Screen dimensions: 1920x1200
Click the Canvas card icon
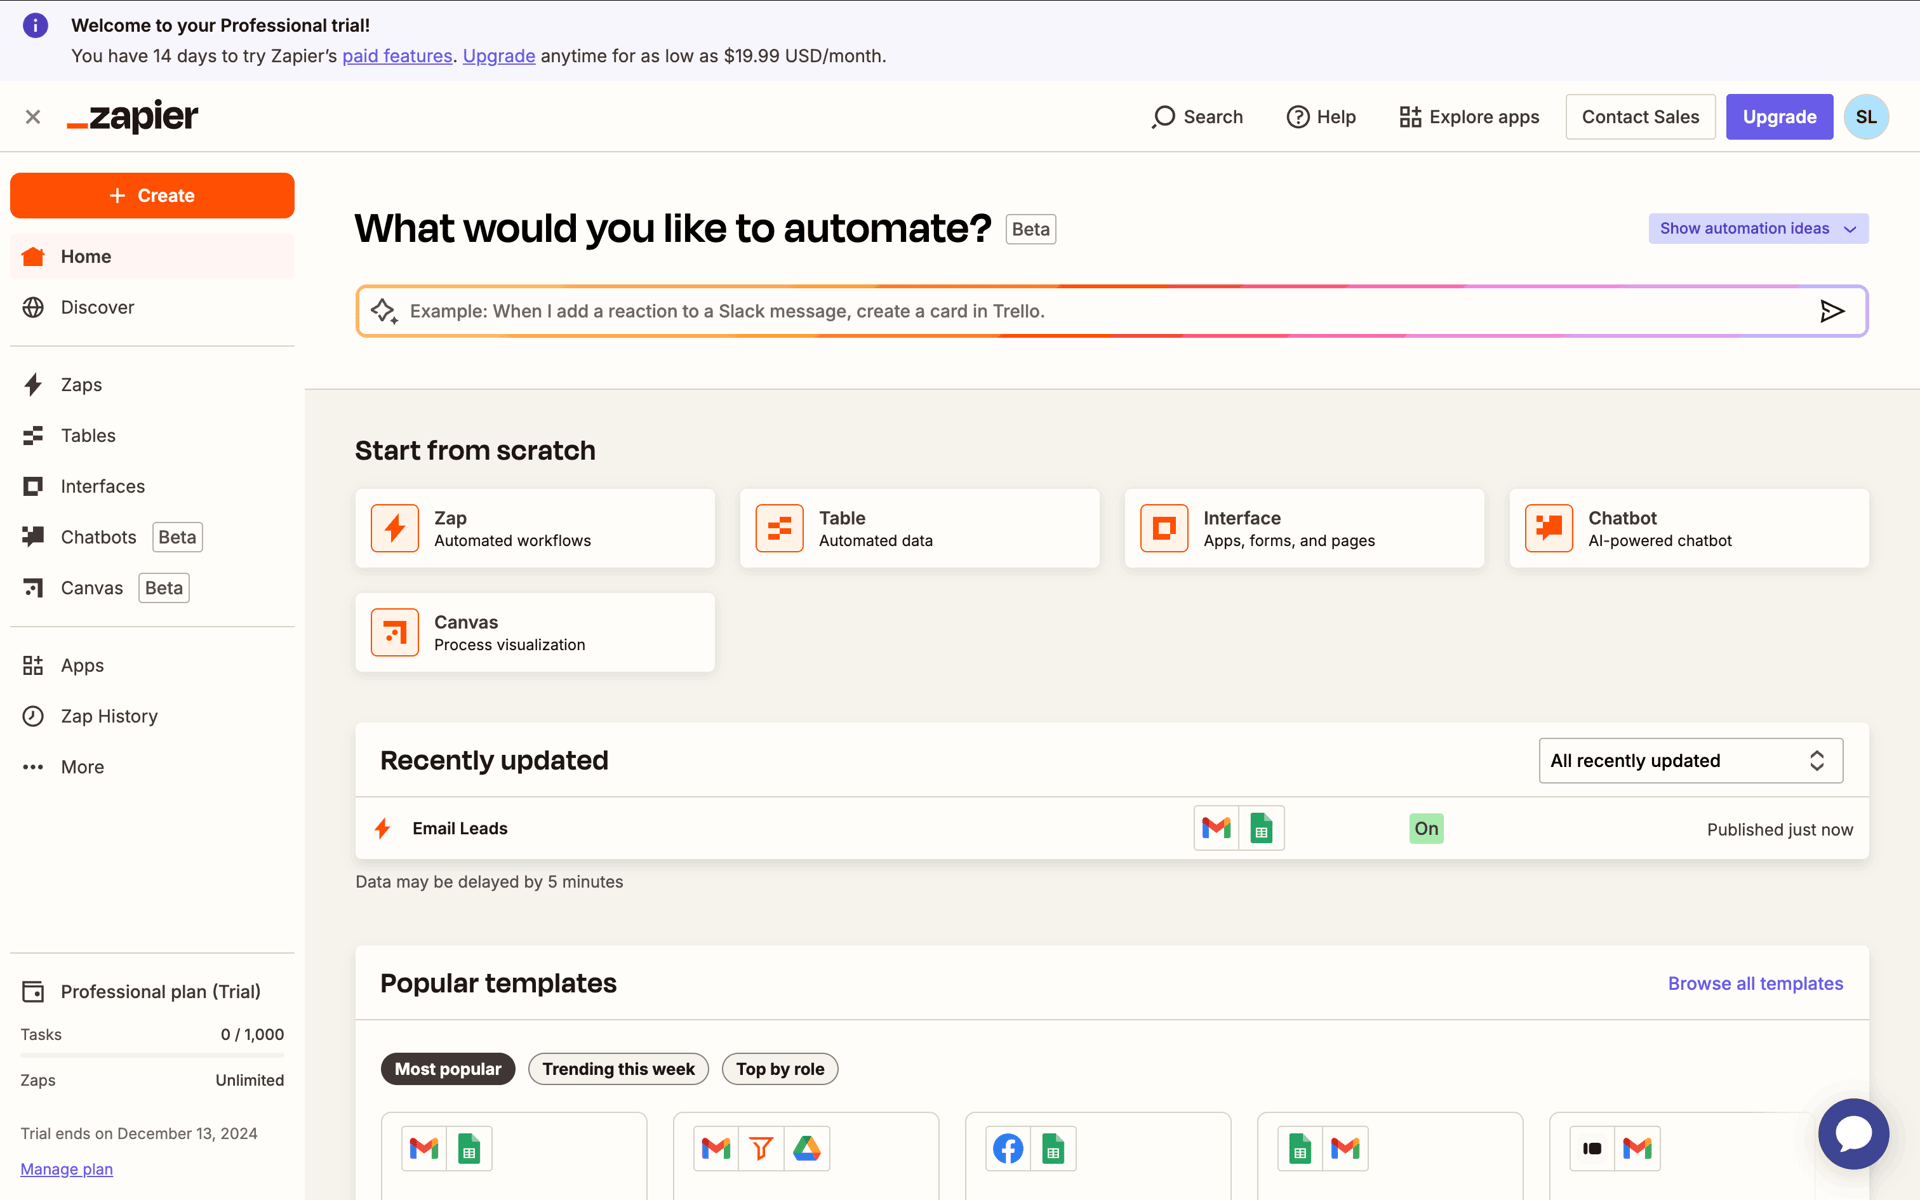click(x=395, y=632)
